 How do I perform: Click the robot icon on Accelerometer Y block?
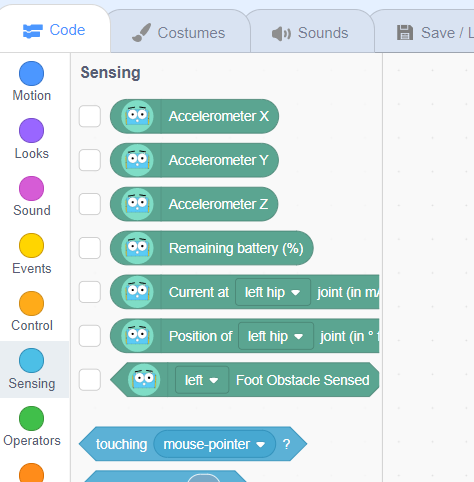137,160
